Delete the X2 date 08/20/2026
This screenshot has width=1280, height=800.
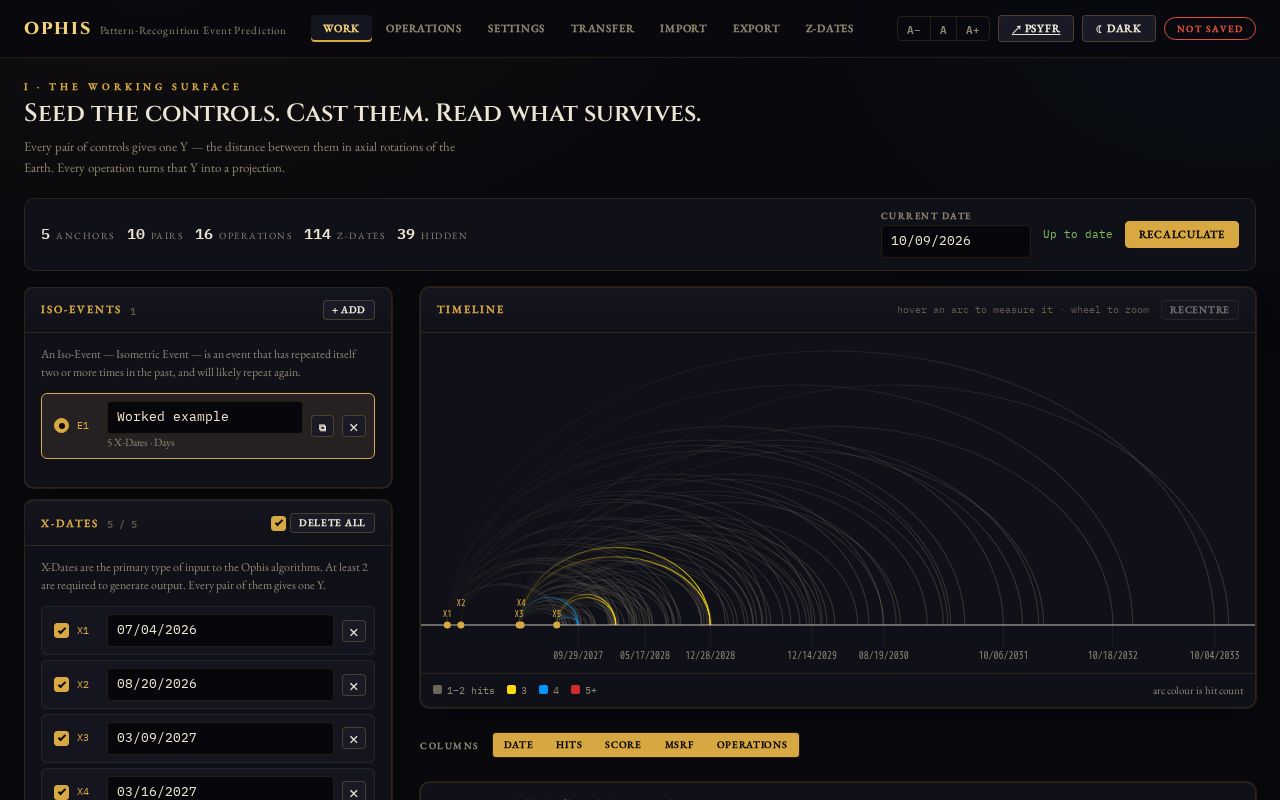pos(354,685)
